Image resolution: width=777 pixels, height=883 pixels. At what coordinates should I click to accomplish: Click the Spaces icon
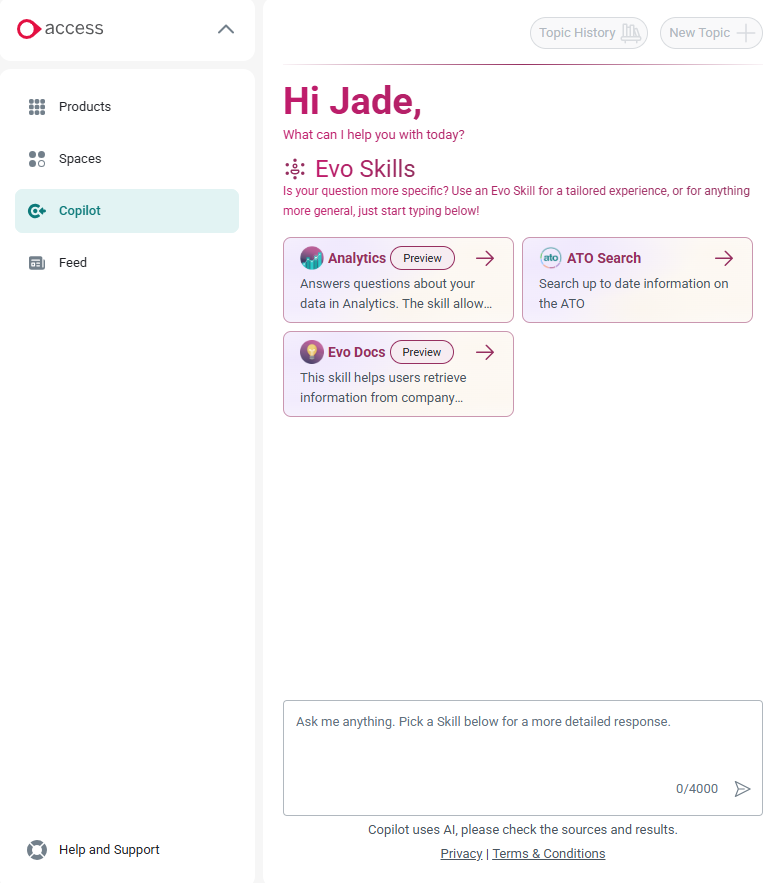pos(37,158)
